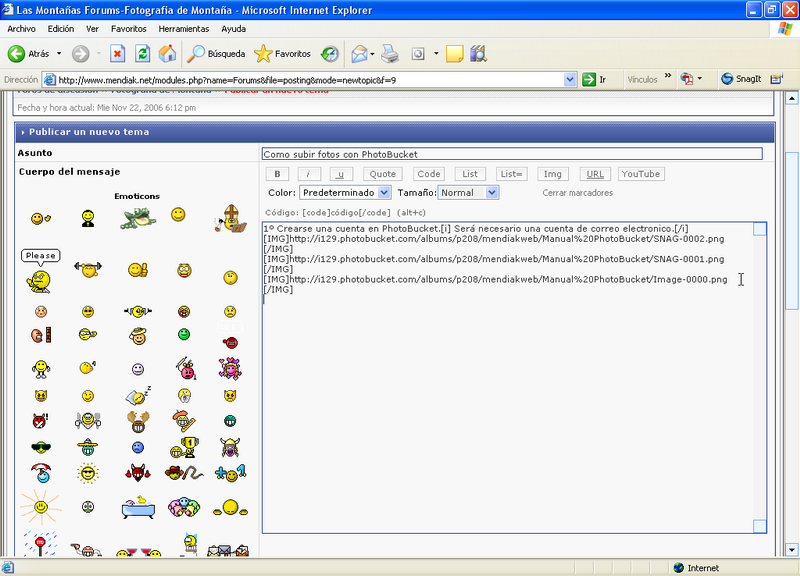
Task: Click the Atrás back arrow icon
Action: tap(16, 54)
